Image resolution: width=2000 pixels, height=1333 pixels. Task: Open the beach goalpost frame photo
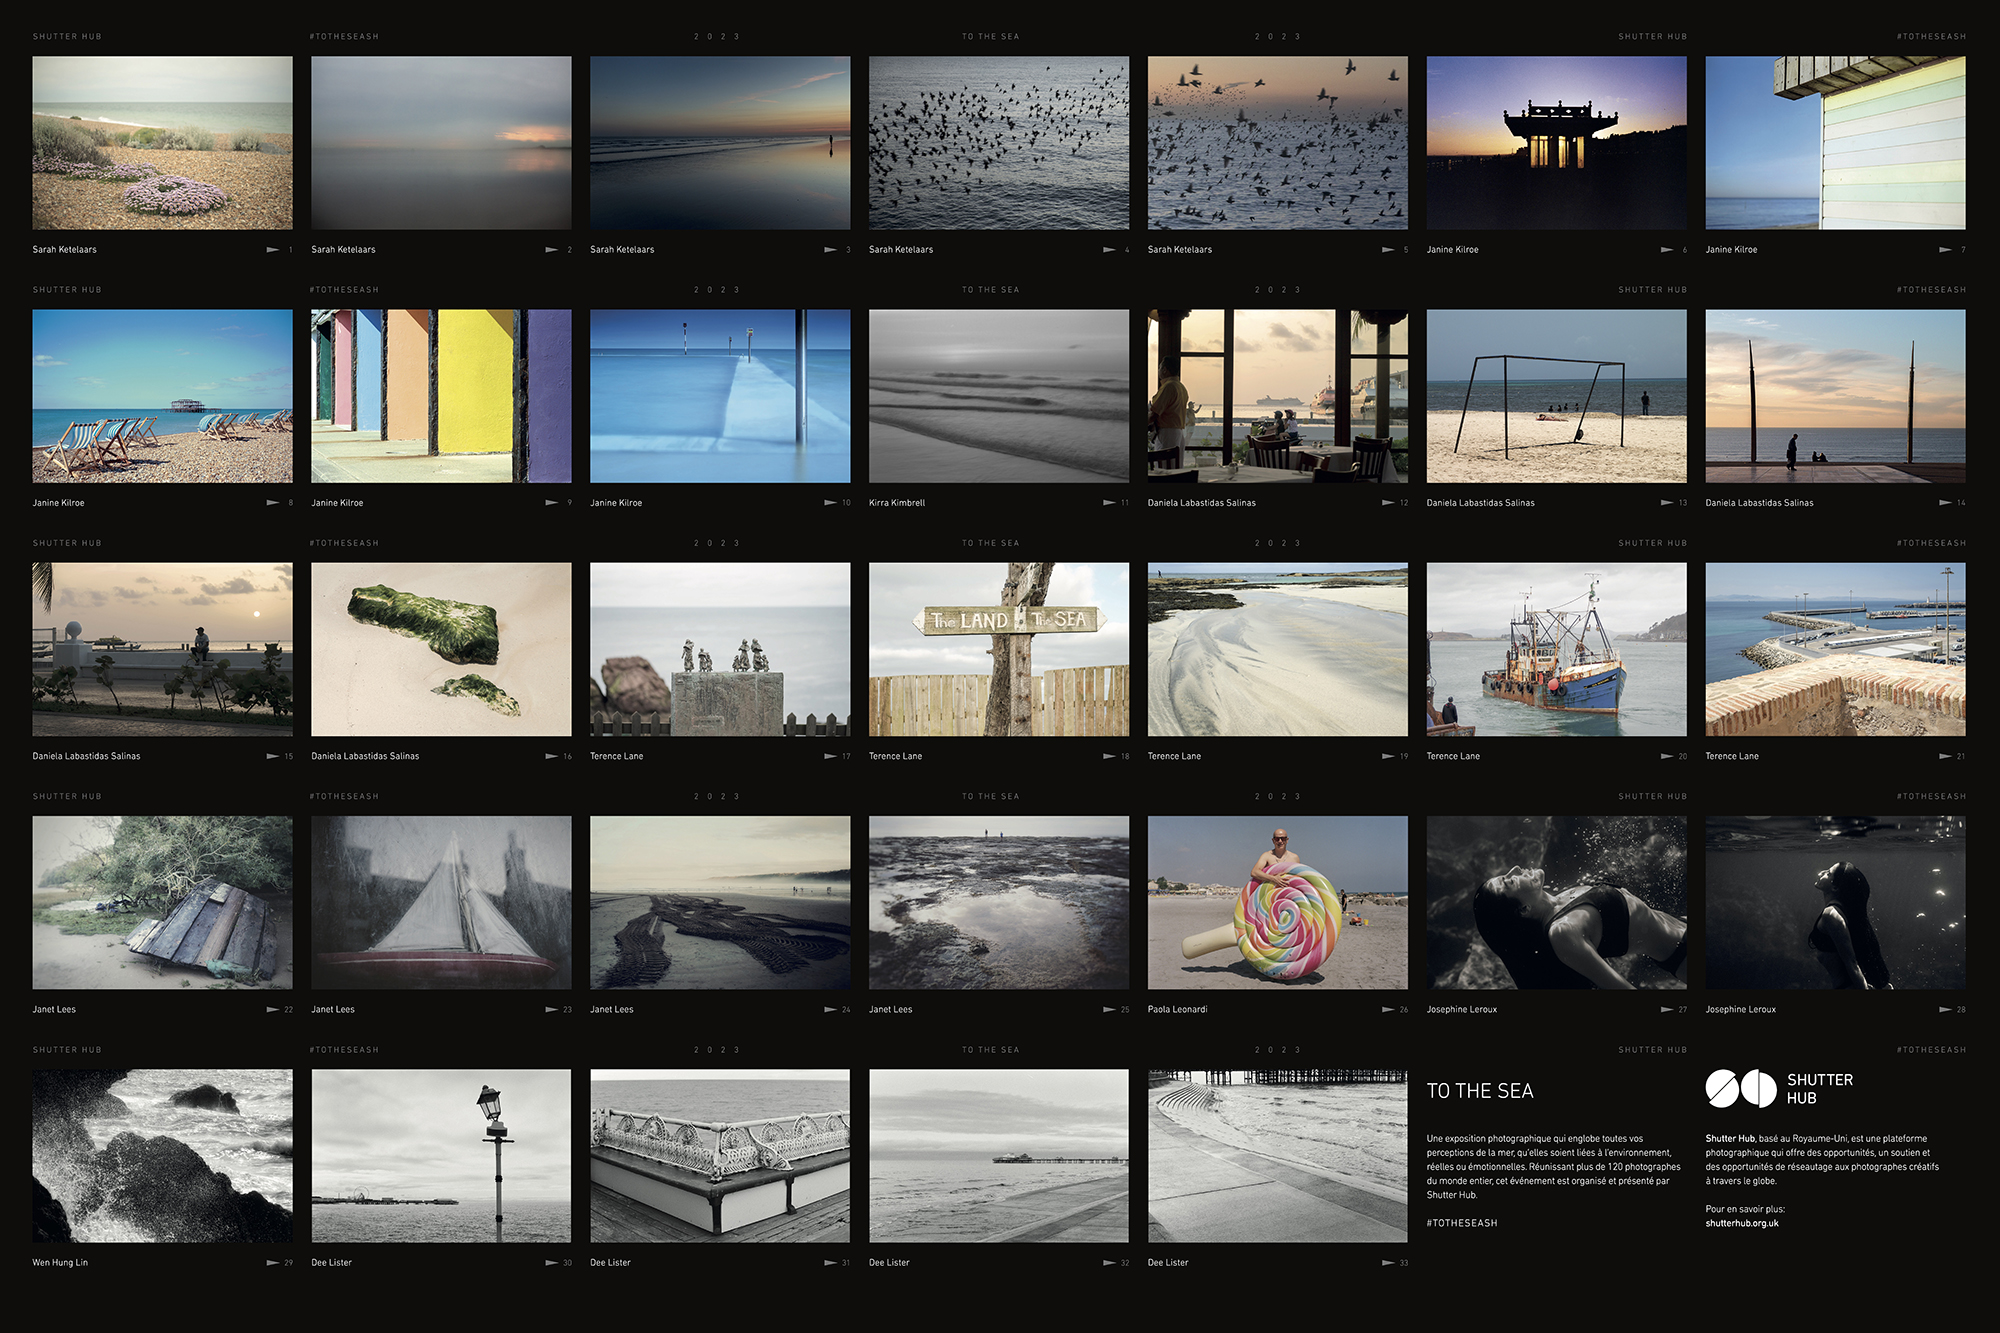(1556, 396)
